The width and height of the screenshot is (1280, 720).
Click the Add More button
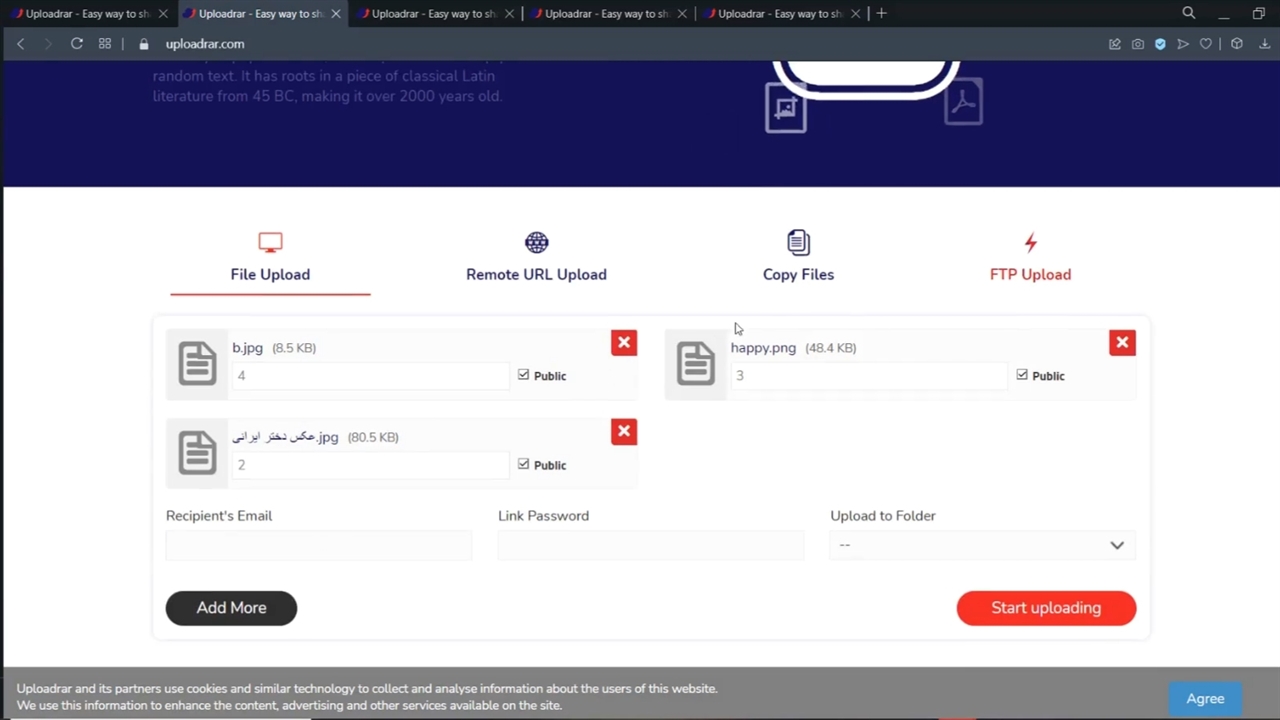click(x=231, y=608)
